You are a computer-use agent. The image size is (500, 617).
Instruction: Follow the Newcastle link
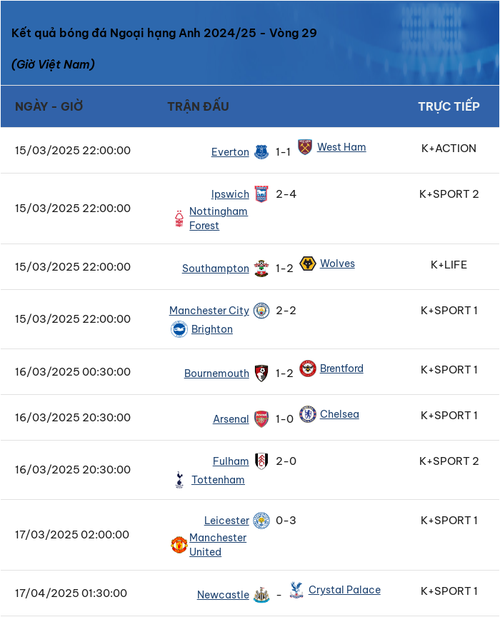223,595
